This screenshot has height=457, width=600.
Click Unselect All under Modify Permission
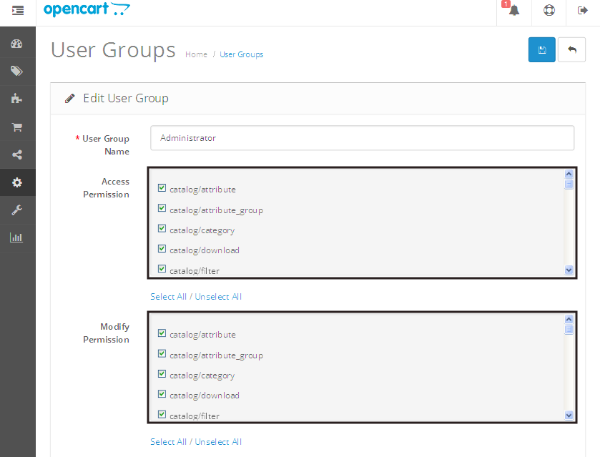pos(218,442)
